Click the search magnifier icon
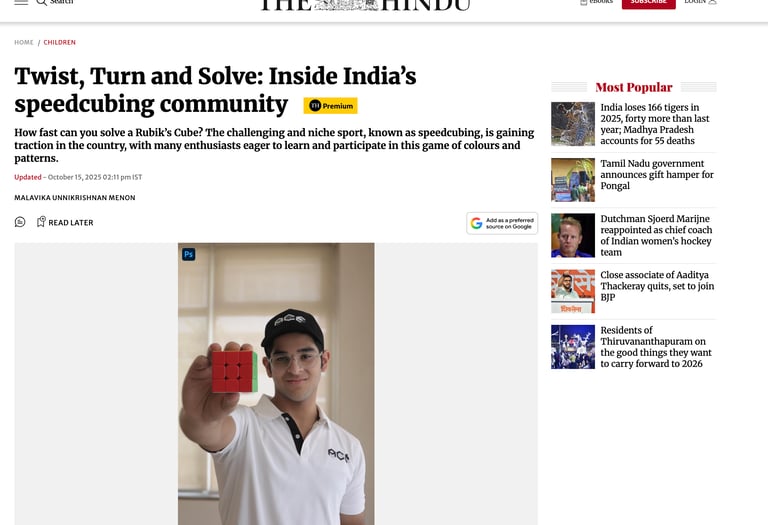The image size is (768, 525). tap(41, 2)
